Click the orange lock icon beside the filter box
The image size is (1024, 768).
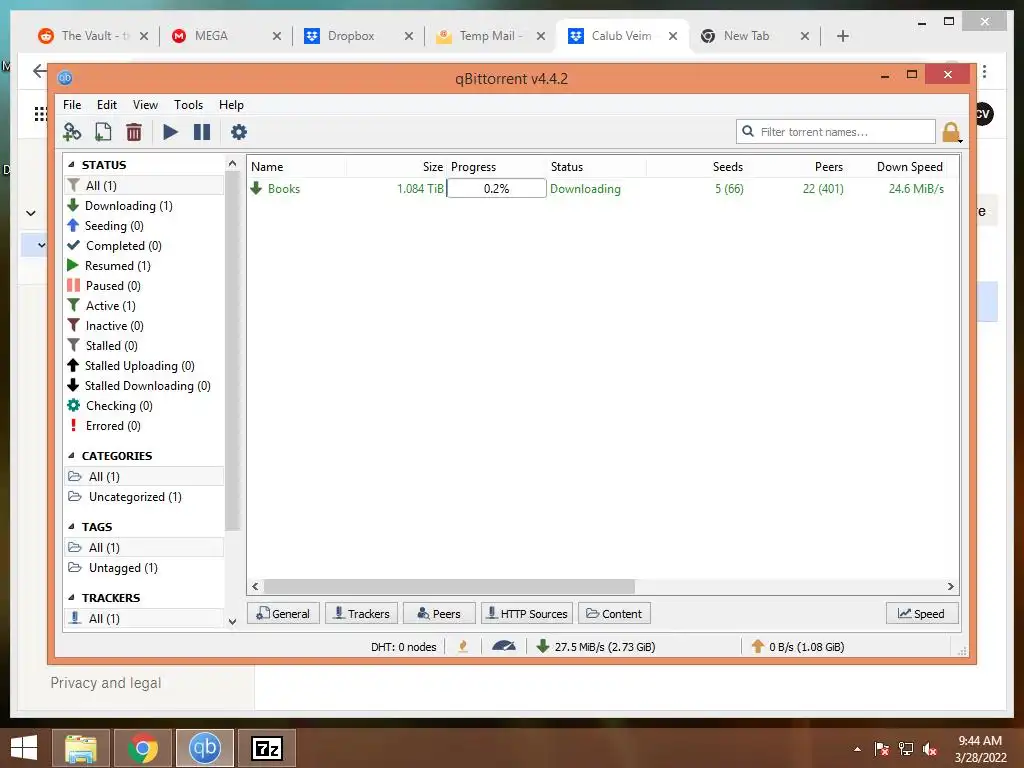pyautogui.click(x=952, y=132)
